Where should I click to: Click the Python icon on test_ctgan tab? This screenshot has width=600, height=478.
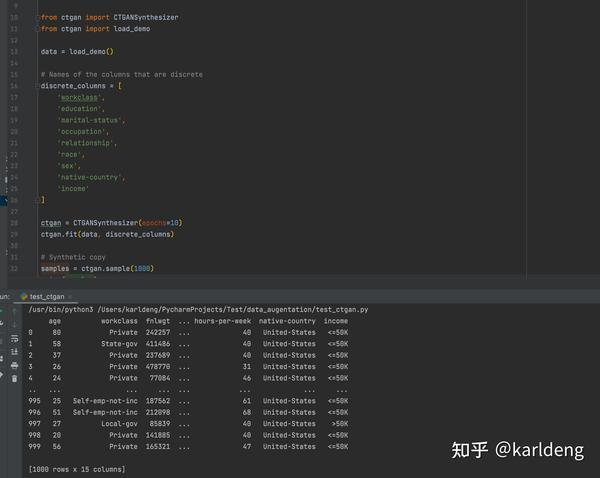click(24, 297)
